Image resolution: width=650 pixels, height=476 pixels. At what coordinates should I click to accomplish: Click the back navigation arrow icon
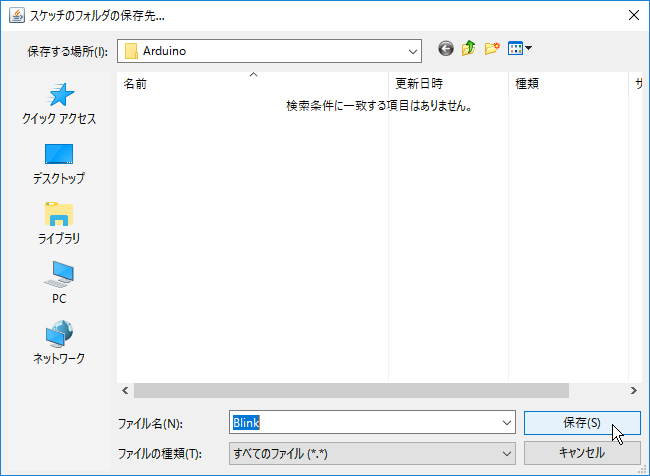[x=446, y=49]
